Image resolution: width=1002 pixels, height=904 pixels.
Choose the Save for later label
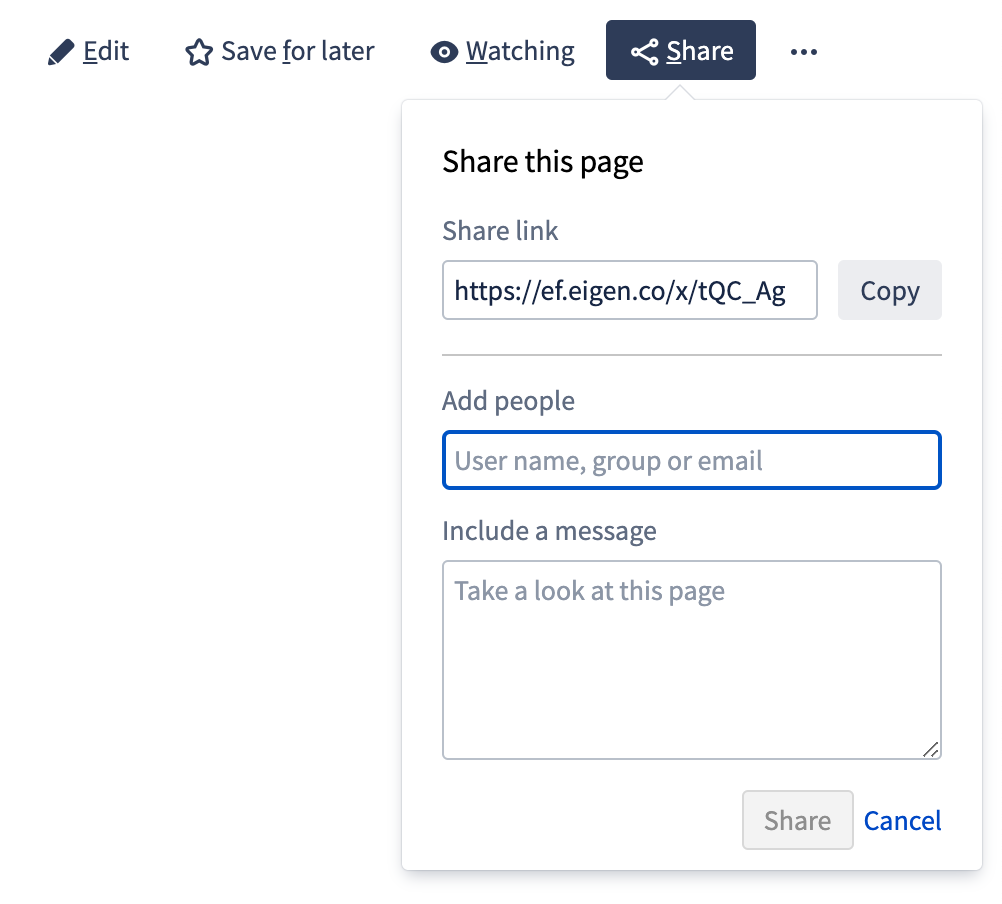(298, 51)
